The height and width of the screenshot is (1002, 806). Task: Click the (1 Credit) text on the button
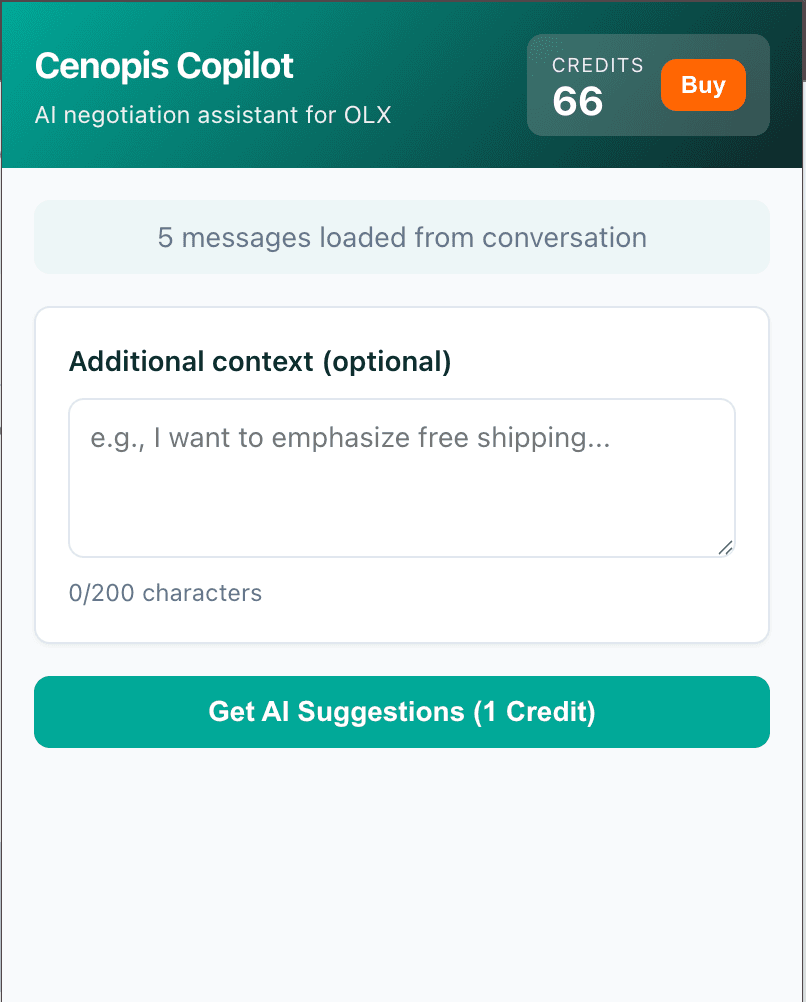[x=534, y=712]
